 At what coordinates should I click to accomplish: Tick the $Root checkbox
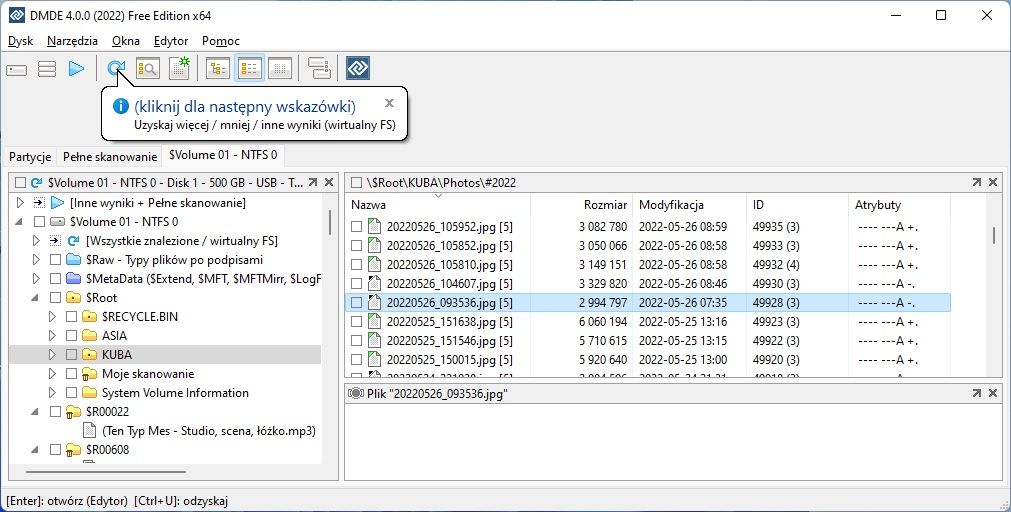[x=55, y=297]
